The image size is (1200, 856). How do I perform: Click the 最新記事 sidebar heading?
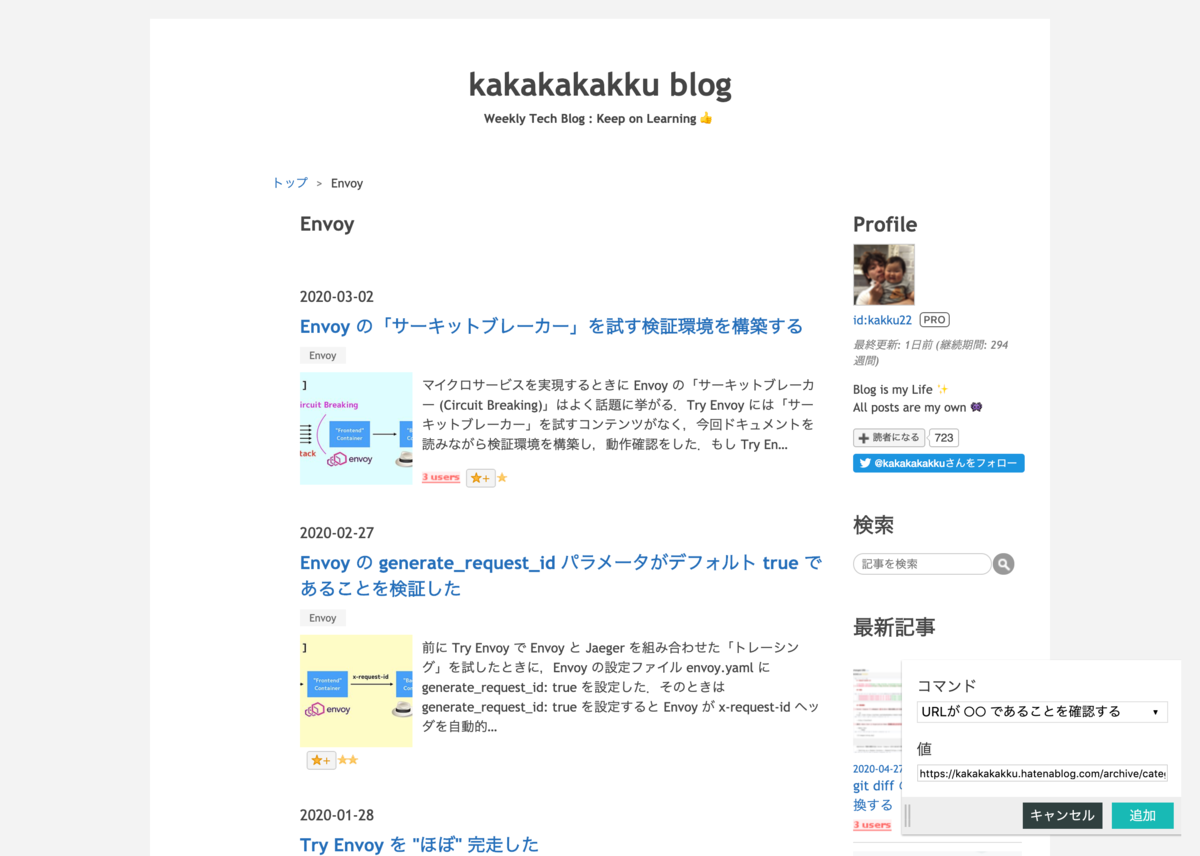pyautogui.click(x=894, y=628)
